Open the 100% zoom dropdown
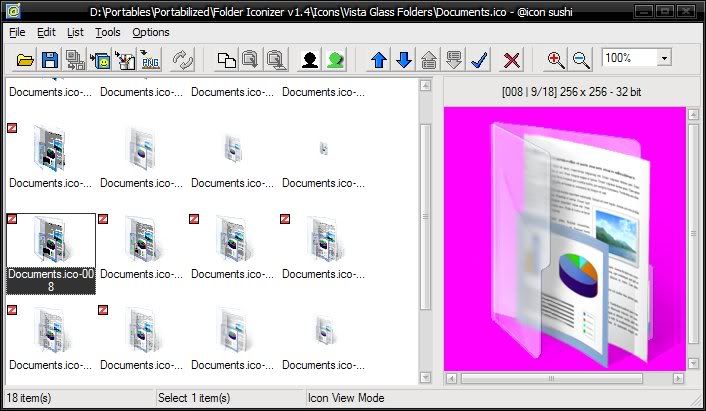This screenshot has width=706, height=411. (664, 59)
